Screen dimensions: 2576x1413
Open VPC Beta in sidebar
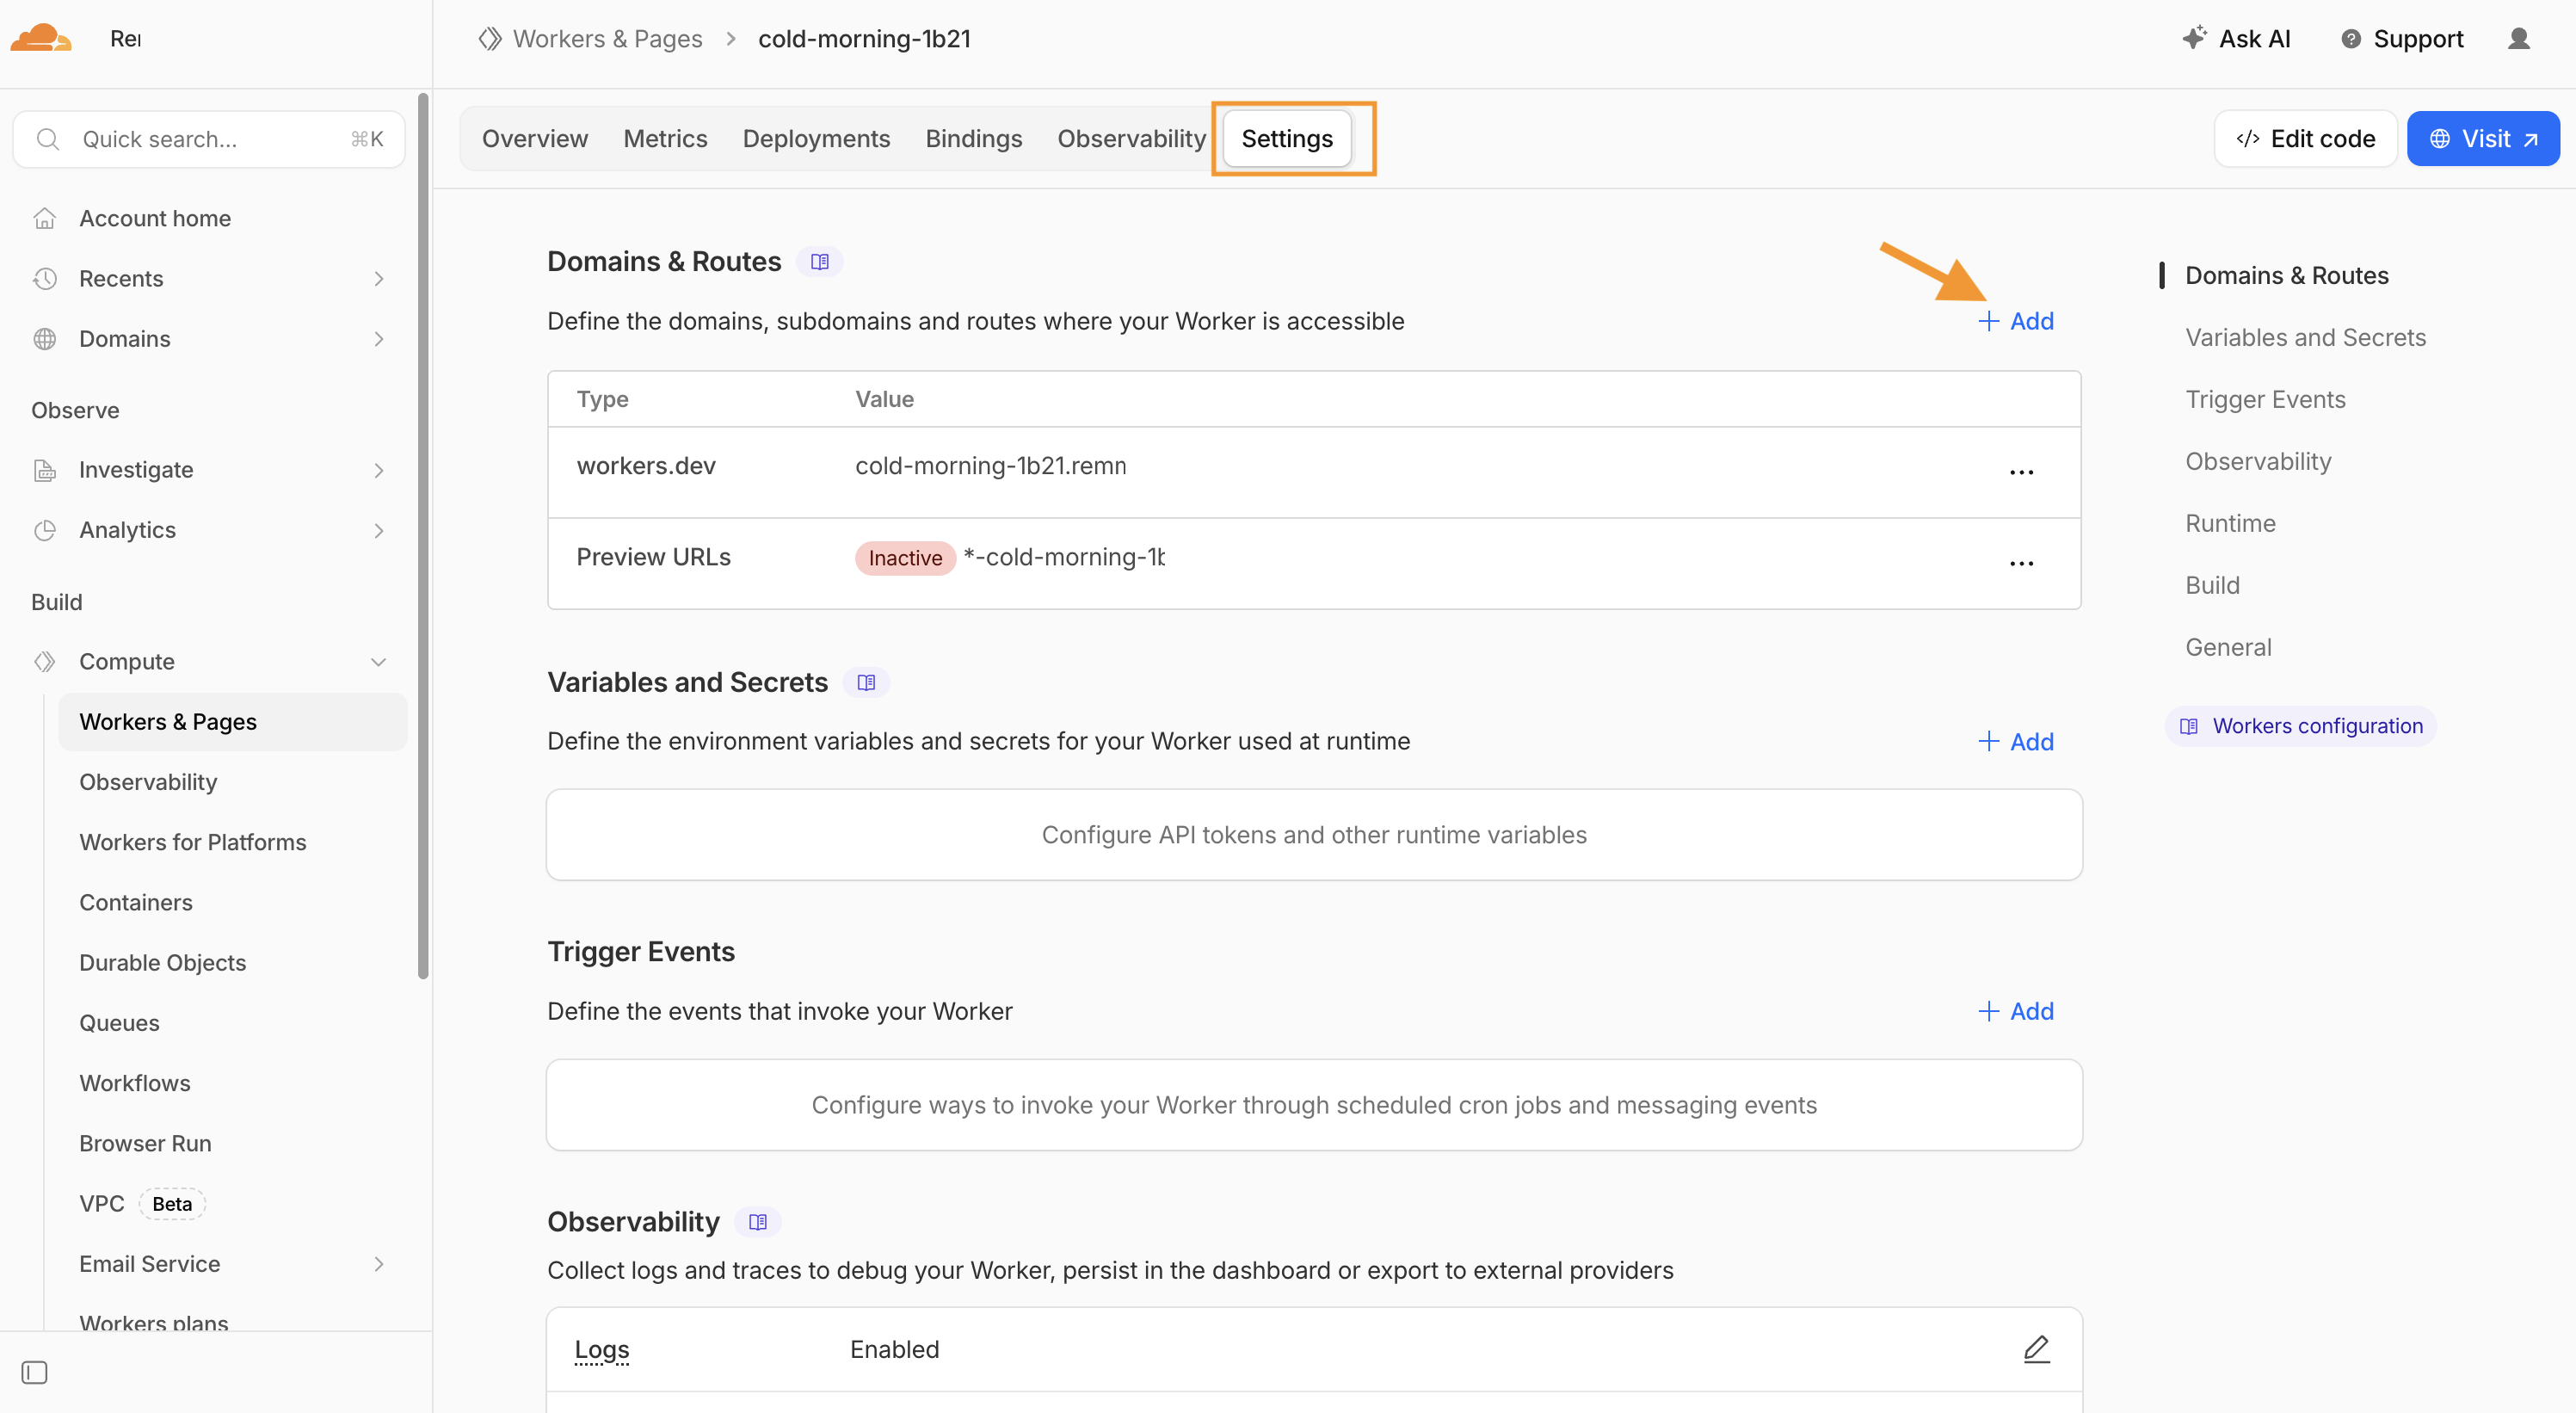[x=142, y=1204]
